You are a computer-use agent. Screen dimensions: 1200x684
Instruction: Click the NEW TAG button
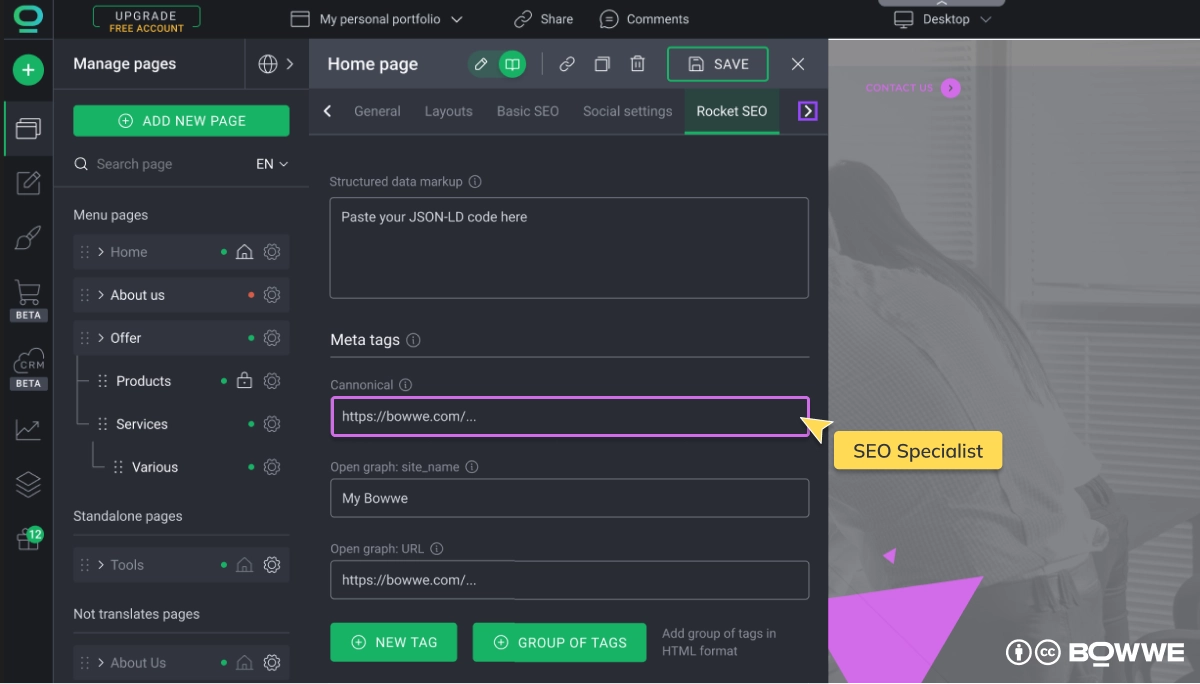point(393,642)
